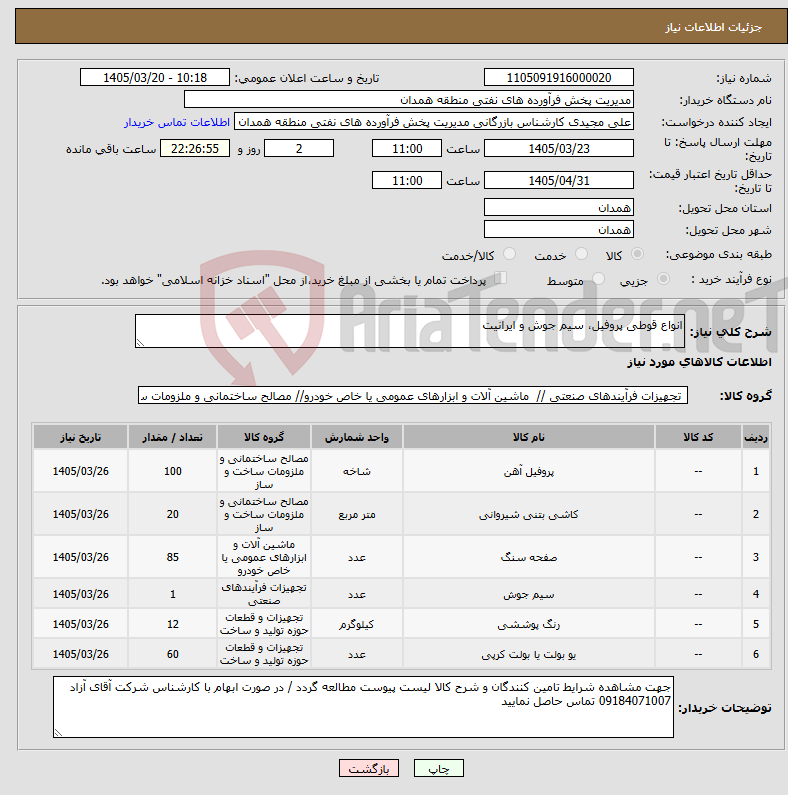Click the need date of row 1

click(81, 472)
